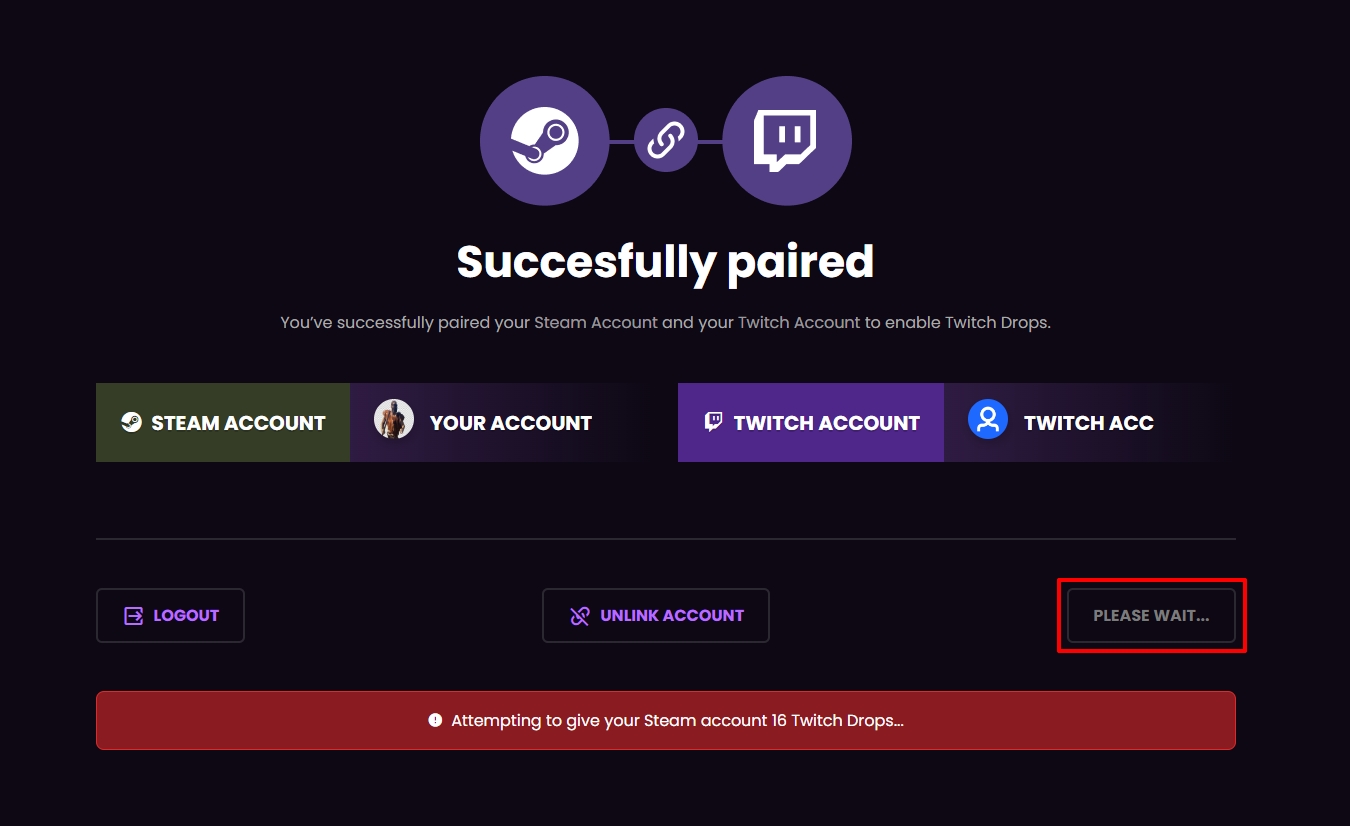Click the chain link icon between logos

point(665,141)
